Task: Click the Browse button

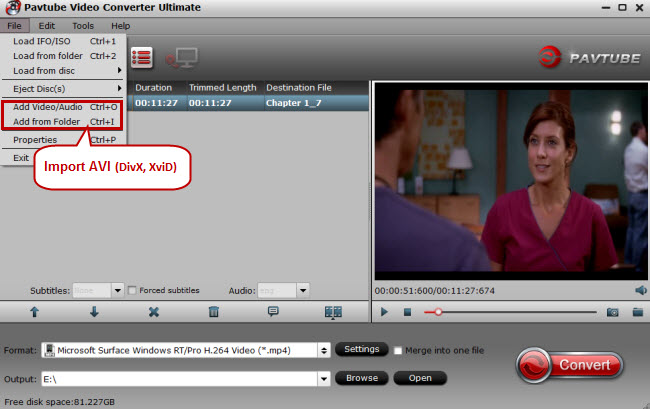Action: tap(361, 378)
